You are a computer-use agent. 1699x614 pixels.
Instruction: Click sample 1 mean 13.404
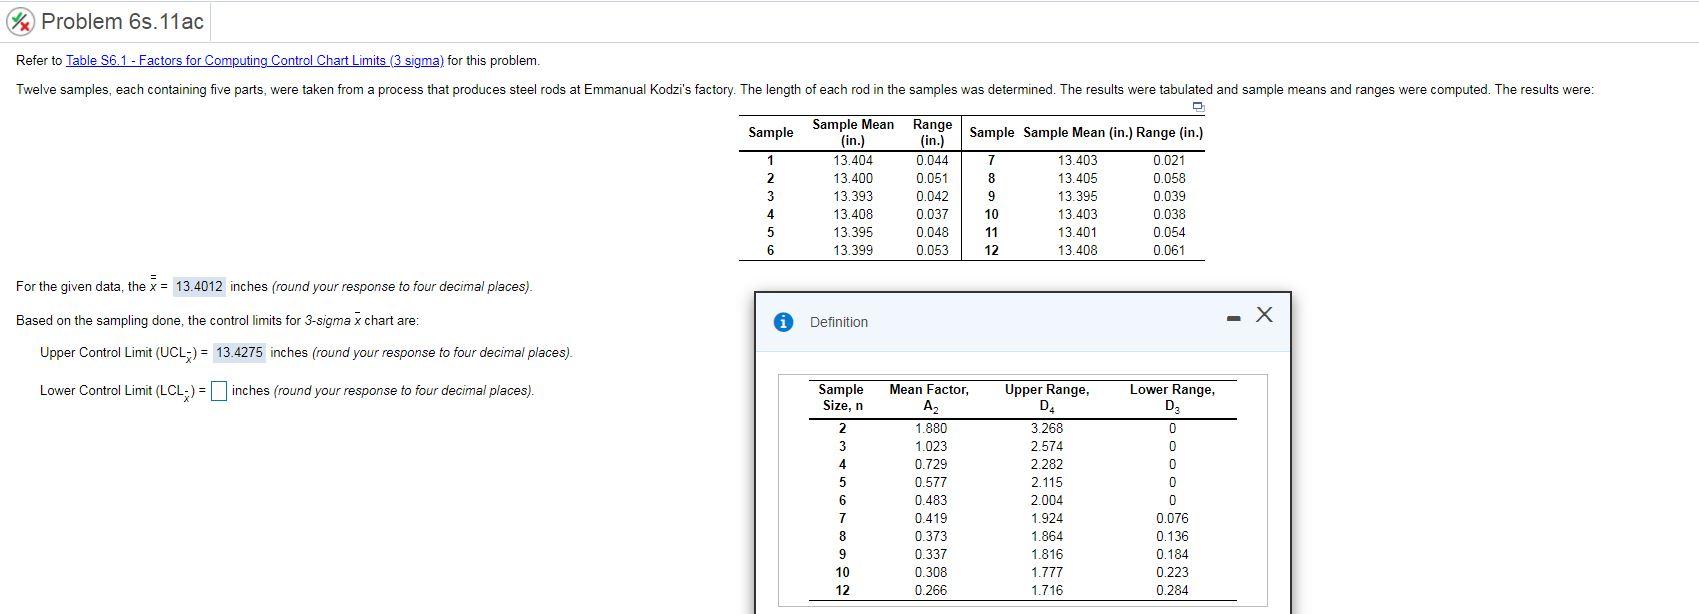853,160
